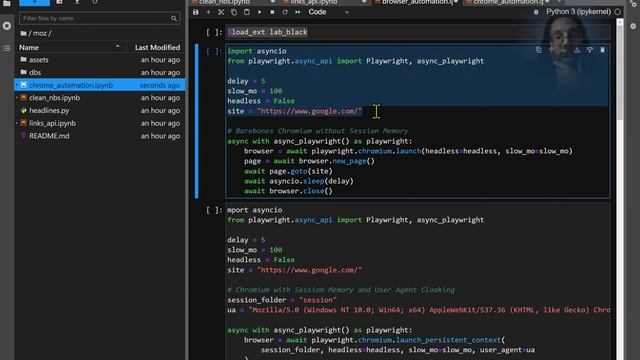Click the root folder icon in the breadcrumb
640x360 pixels.
tap(23, 33)
